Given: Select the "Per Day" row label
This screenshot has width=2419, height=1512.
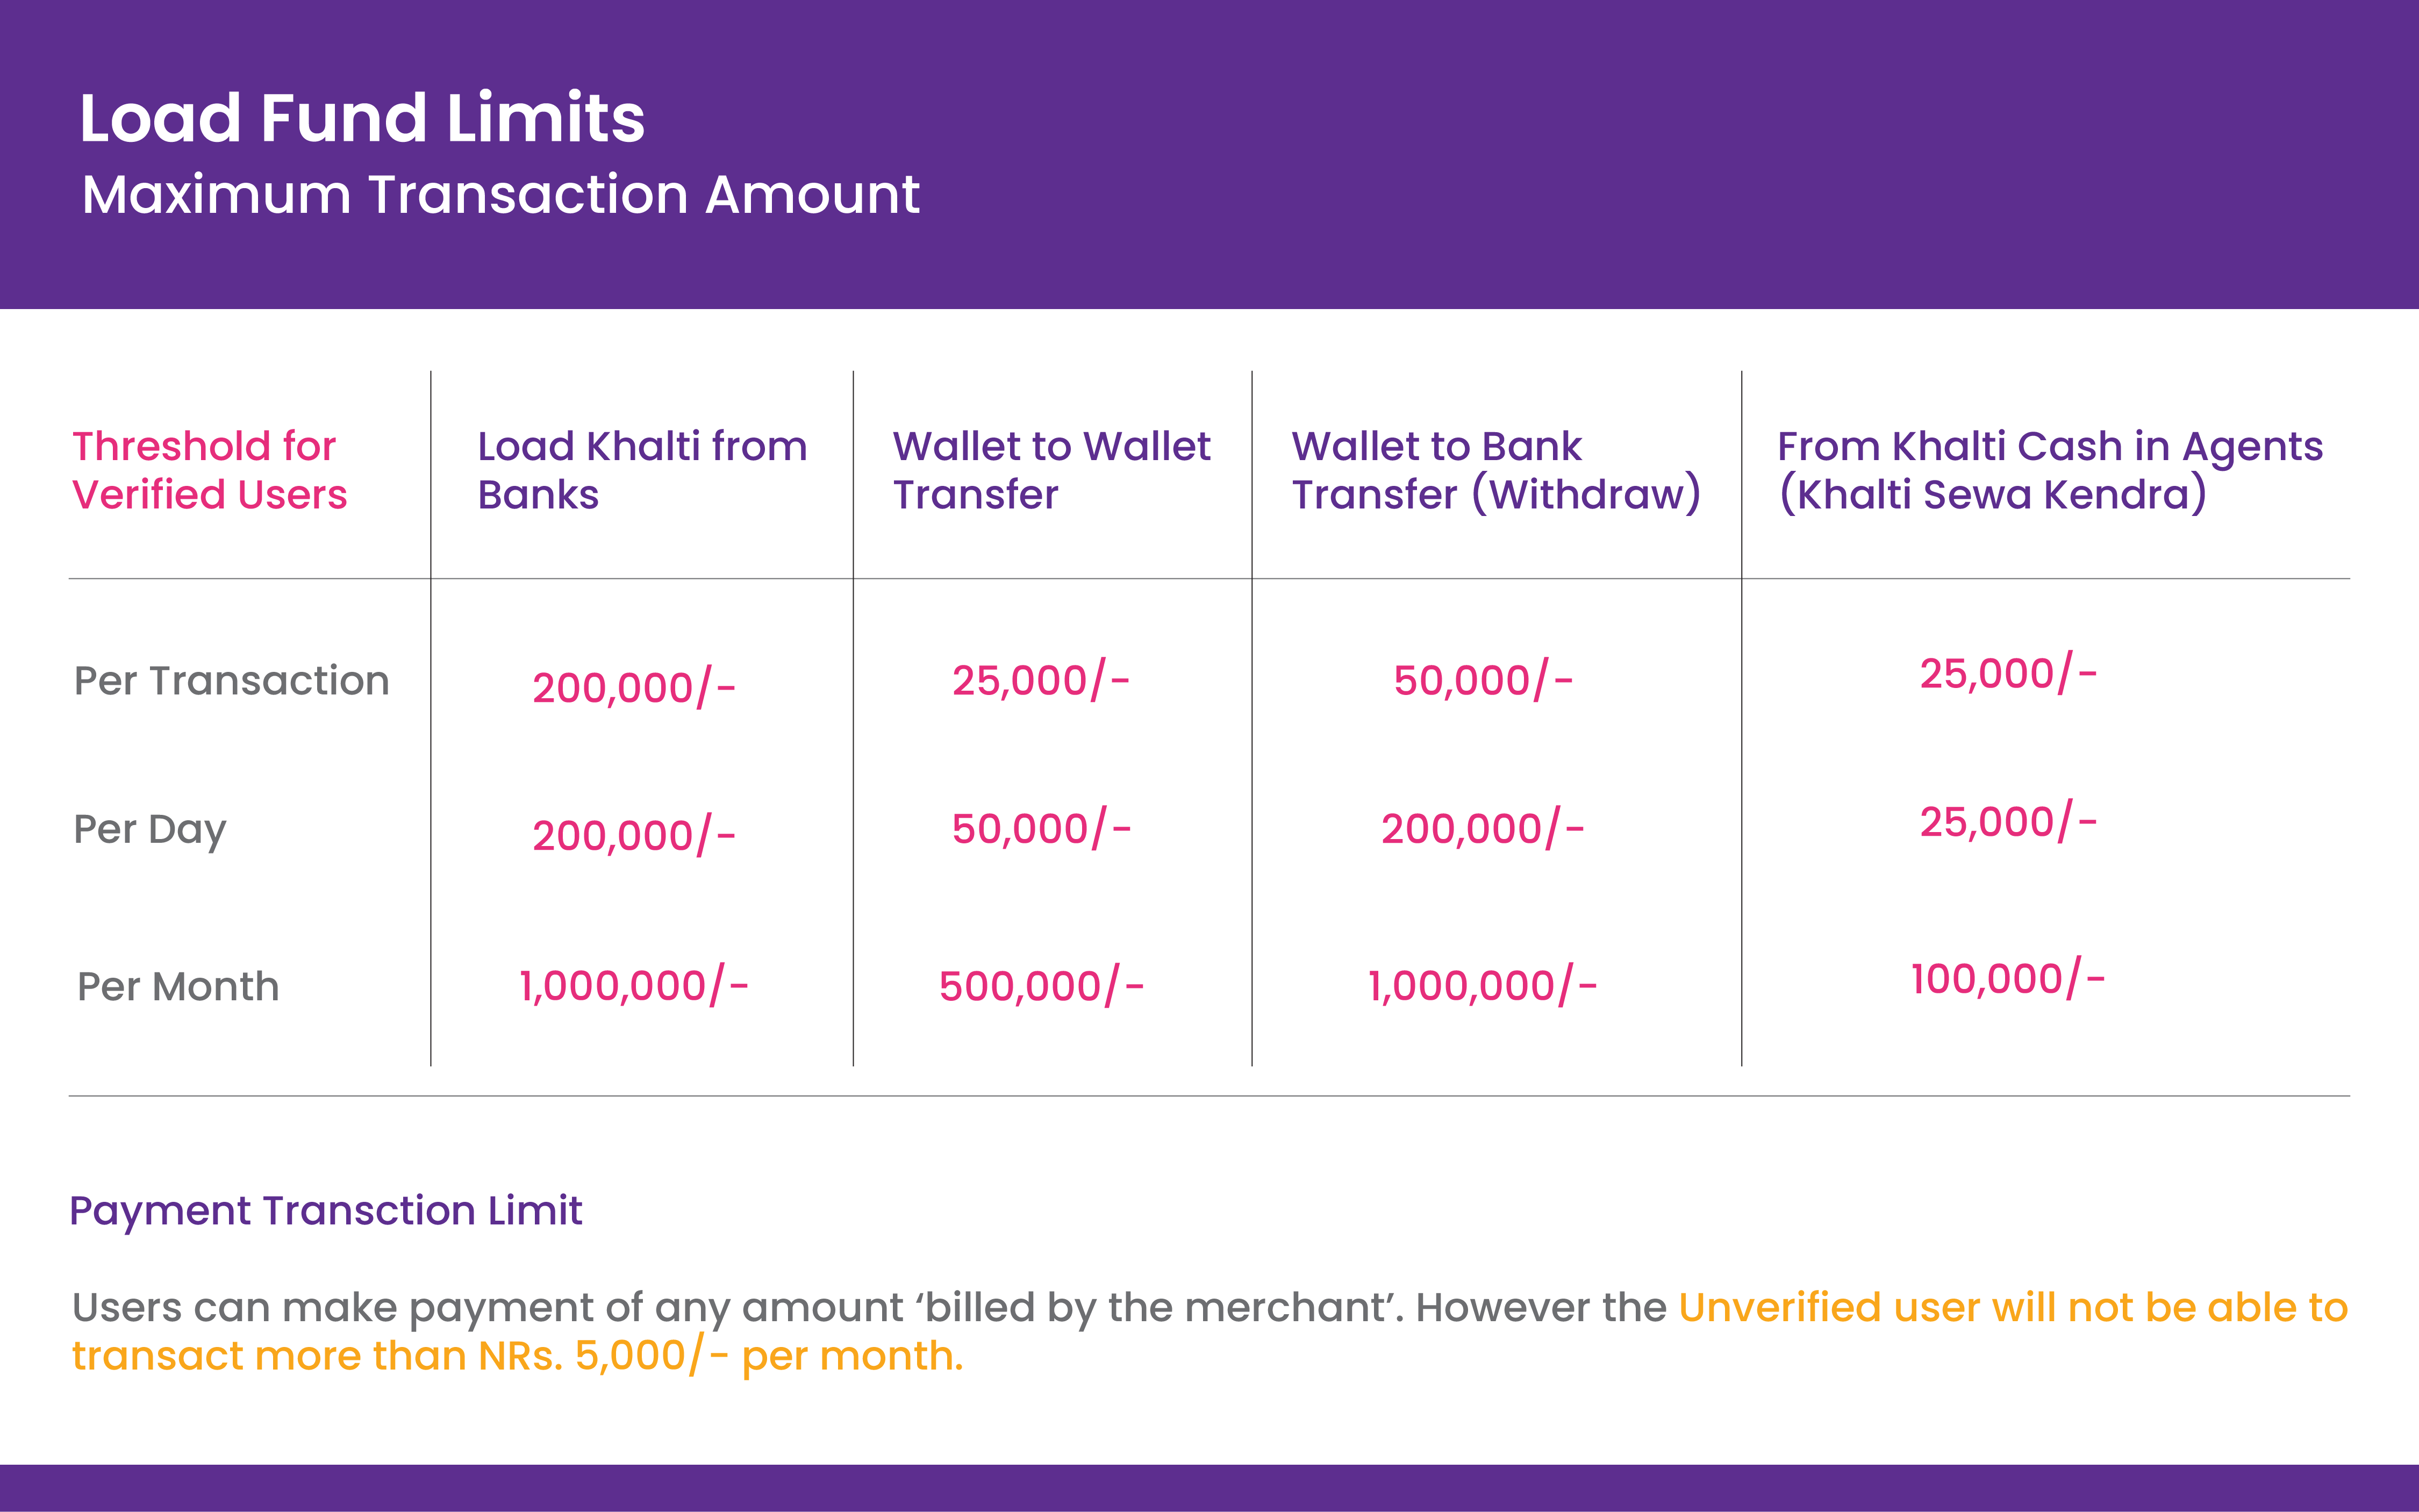Looking at the screenshot, I should tap(150, 829).
